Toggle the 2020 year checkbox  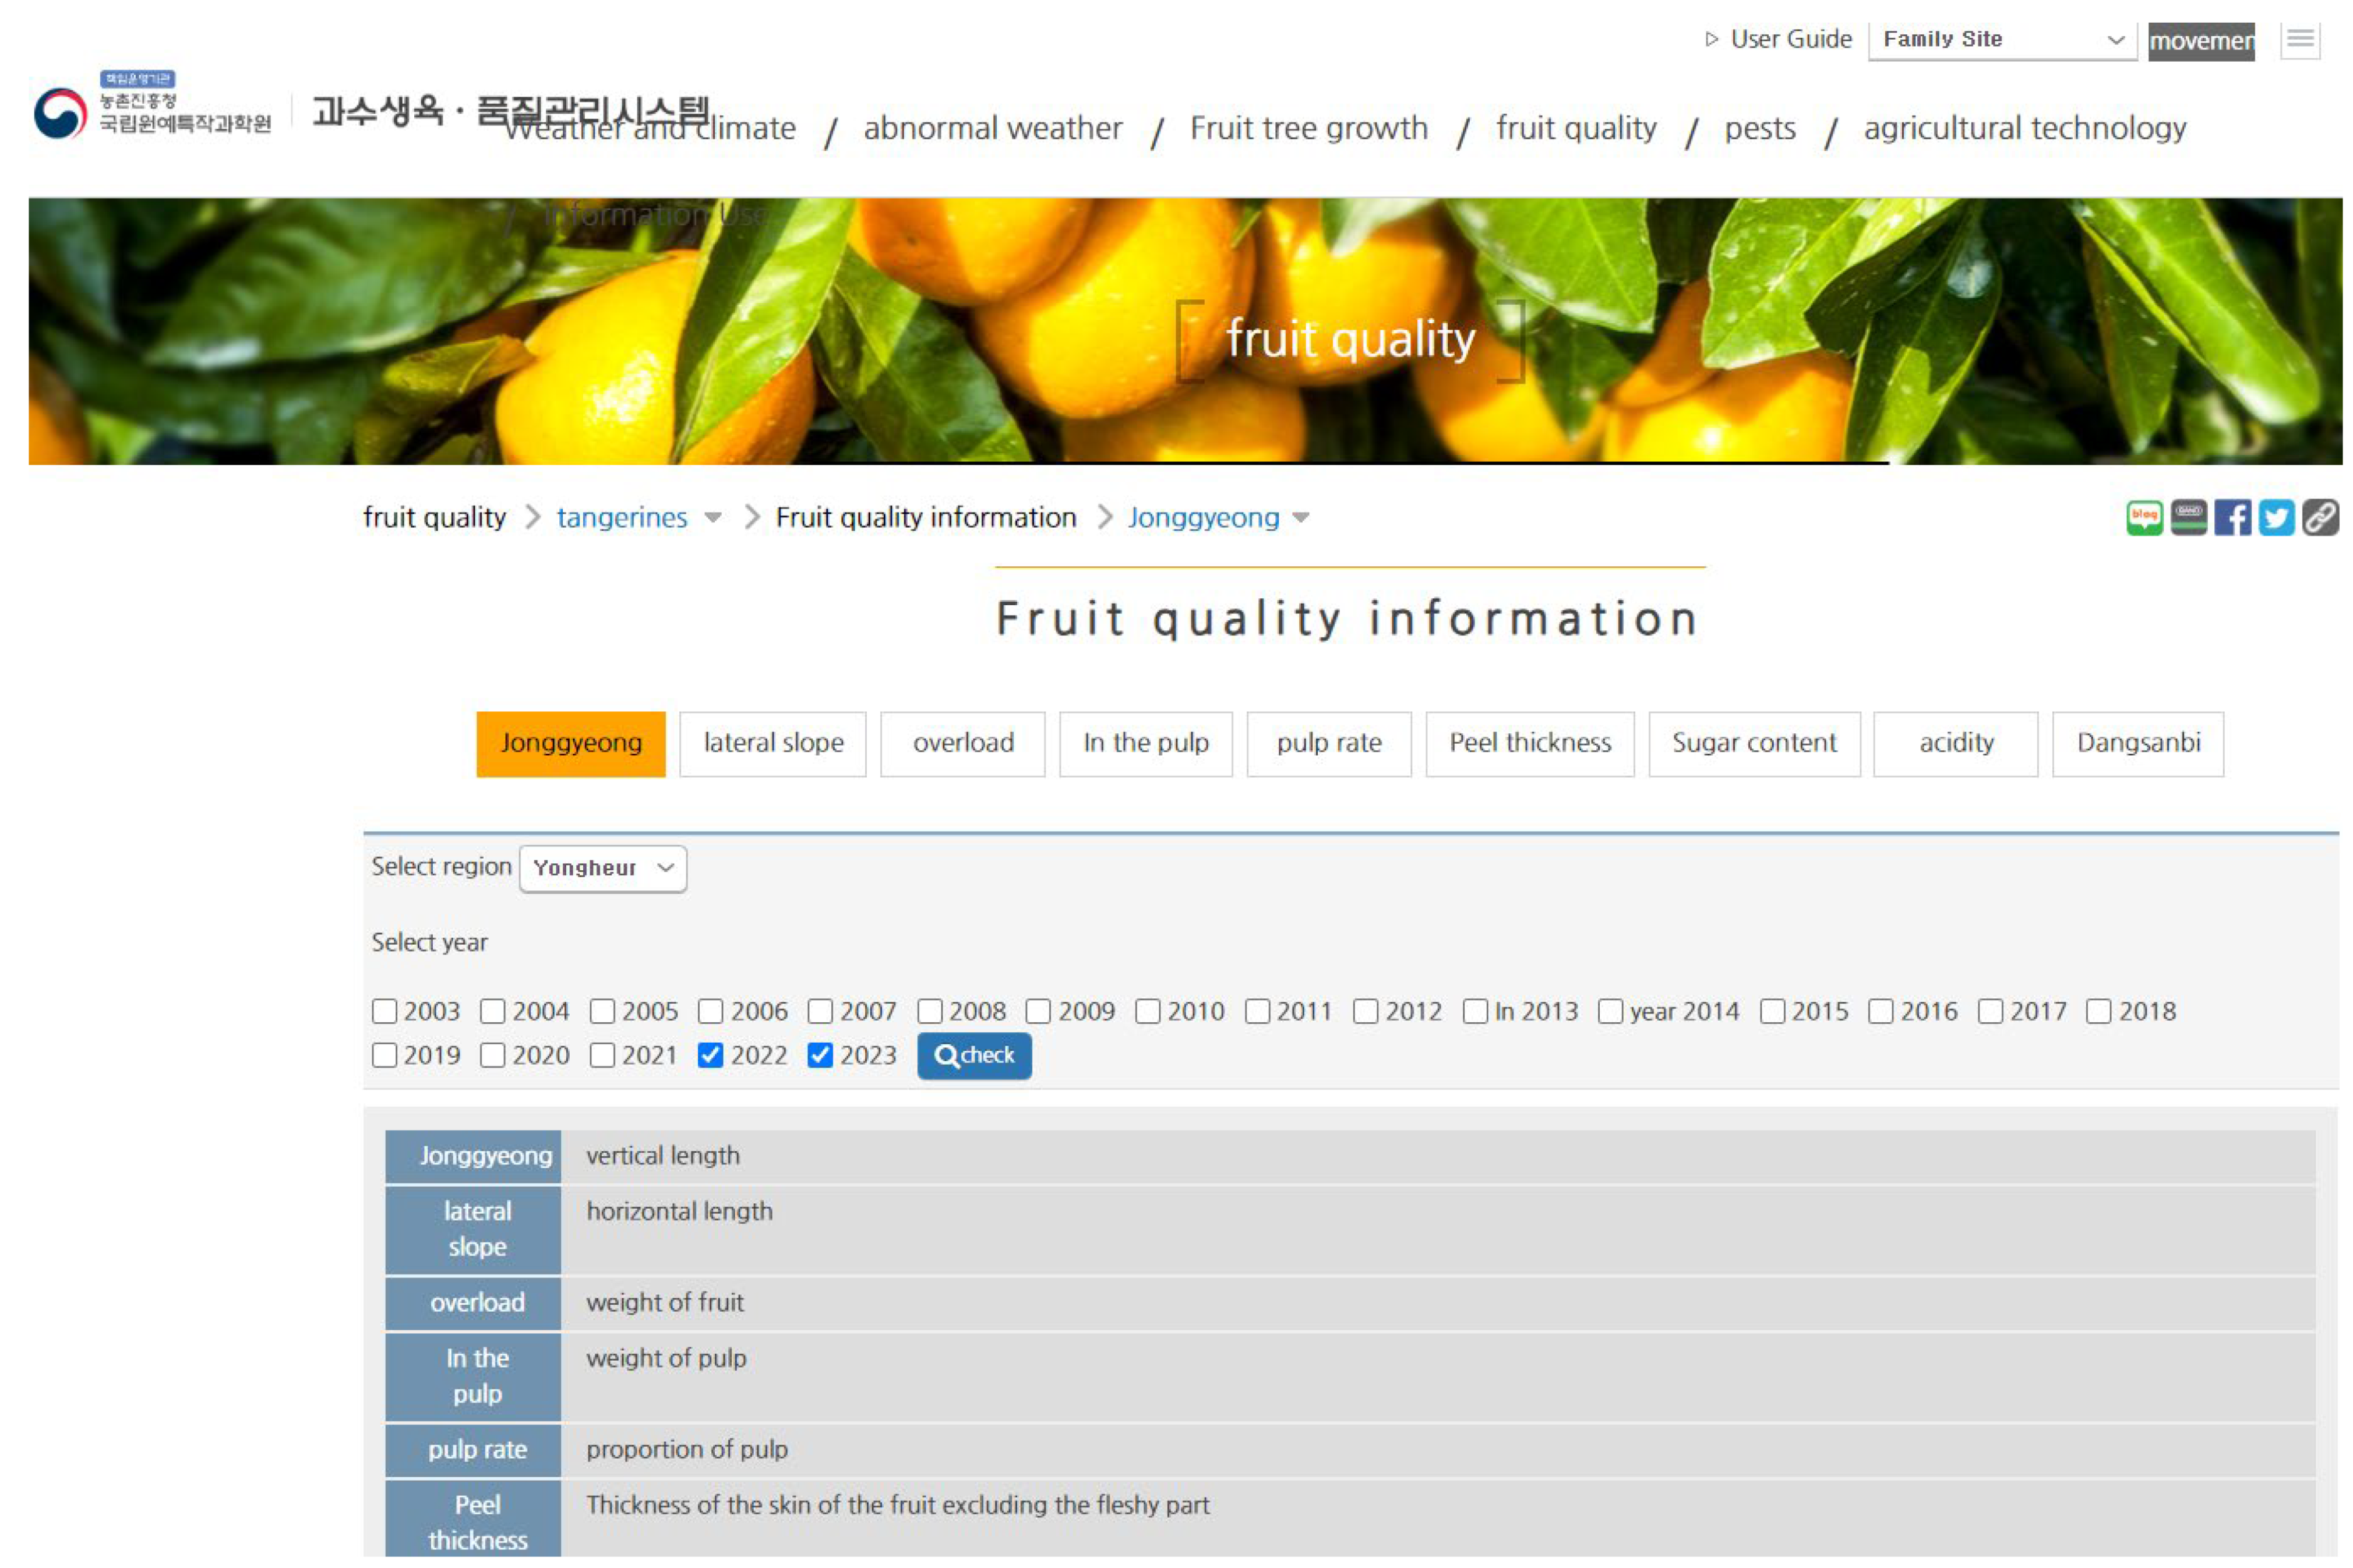point(492,1055)
